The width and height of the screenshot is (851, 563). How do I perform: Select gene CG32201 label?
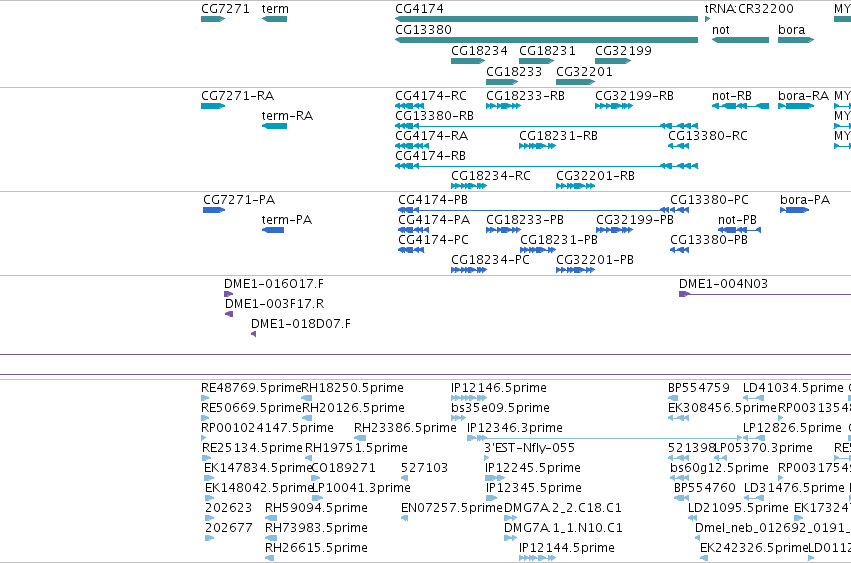point(584,72)
